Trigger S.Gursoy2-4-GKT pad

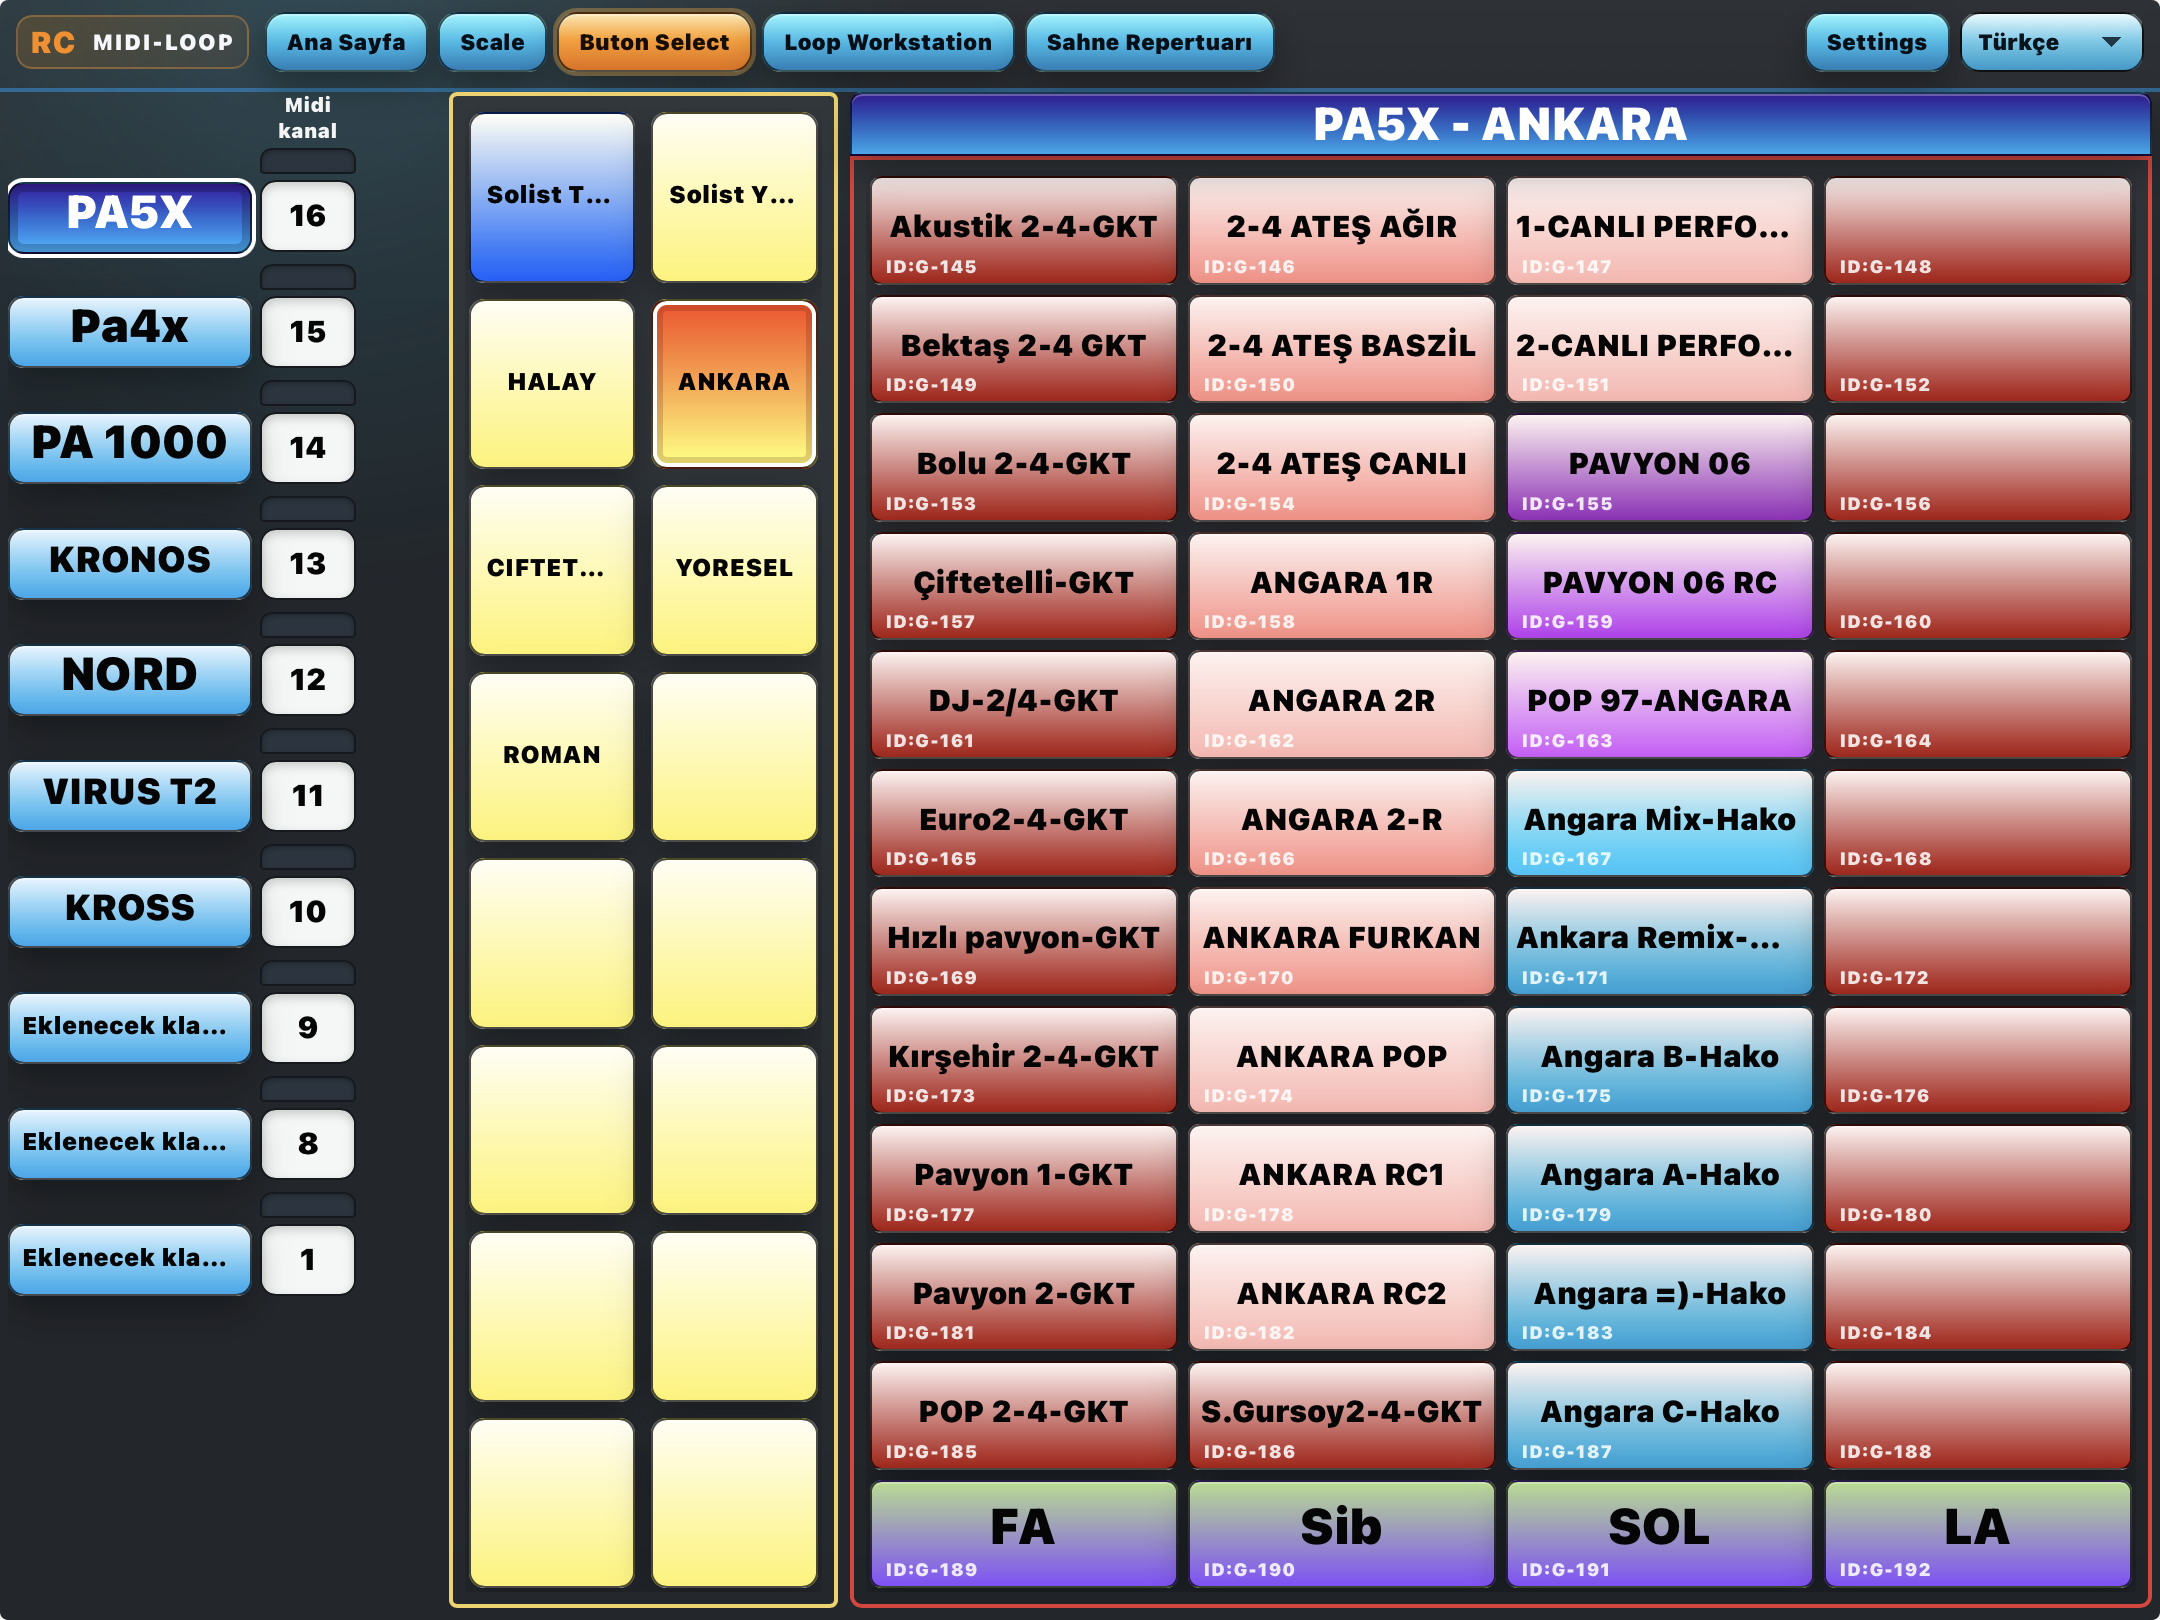pos(1341,1416)
